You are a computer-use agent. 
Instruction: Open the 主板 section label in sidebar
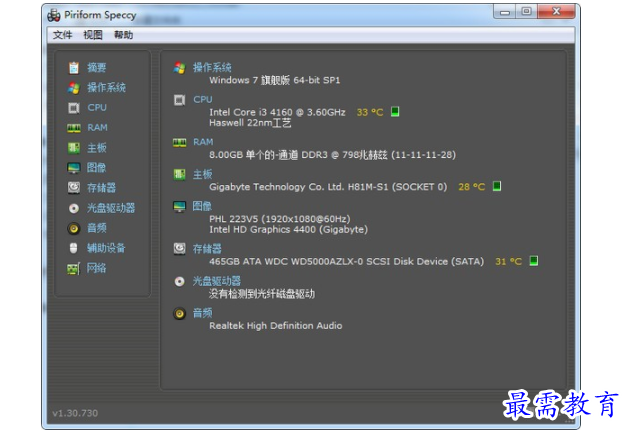coord(97,148)
